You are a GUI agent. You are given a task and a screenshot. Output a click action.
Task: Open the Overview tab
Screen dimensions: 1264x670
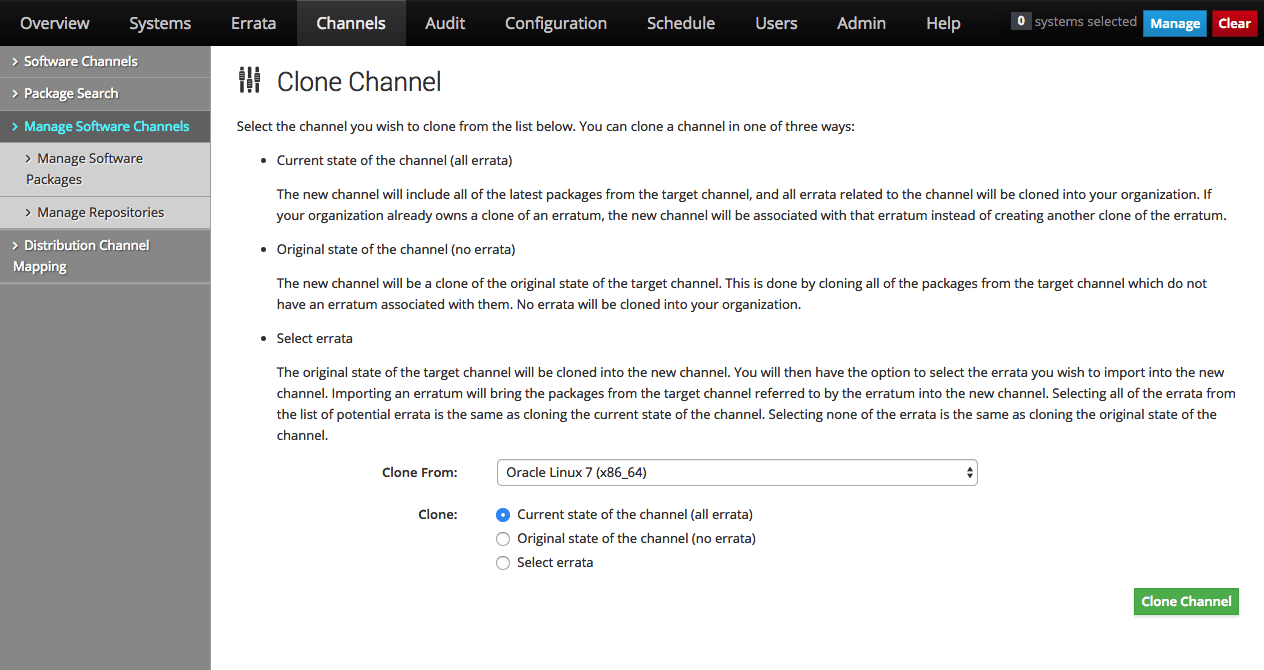[x=54, y=23]
